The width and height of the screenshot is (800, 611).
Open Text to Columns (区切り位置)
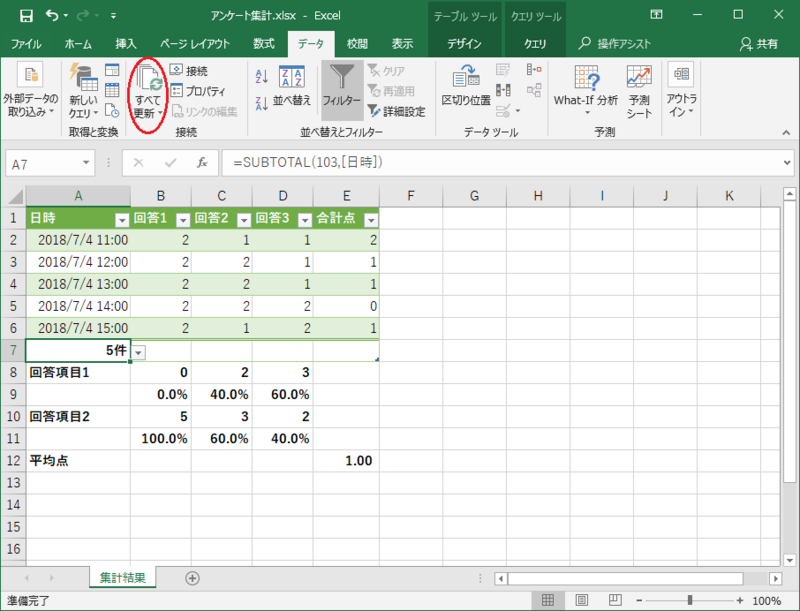click(x=466, y=86)
